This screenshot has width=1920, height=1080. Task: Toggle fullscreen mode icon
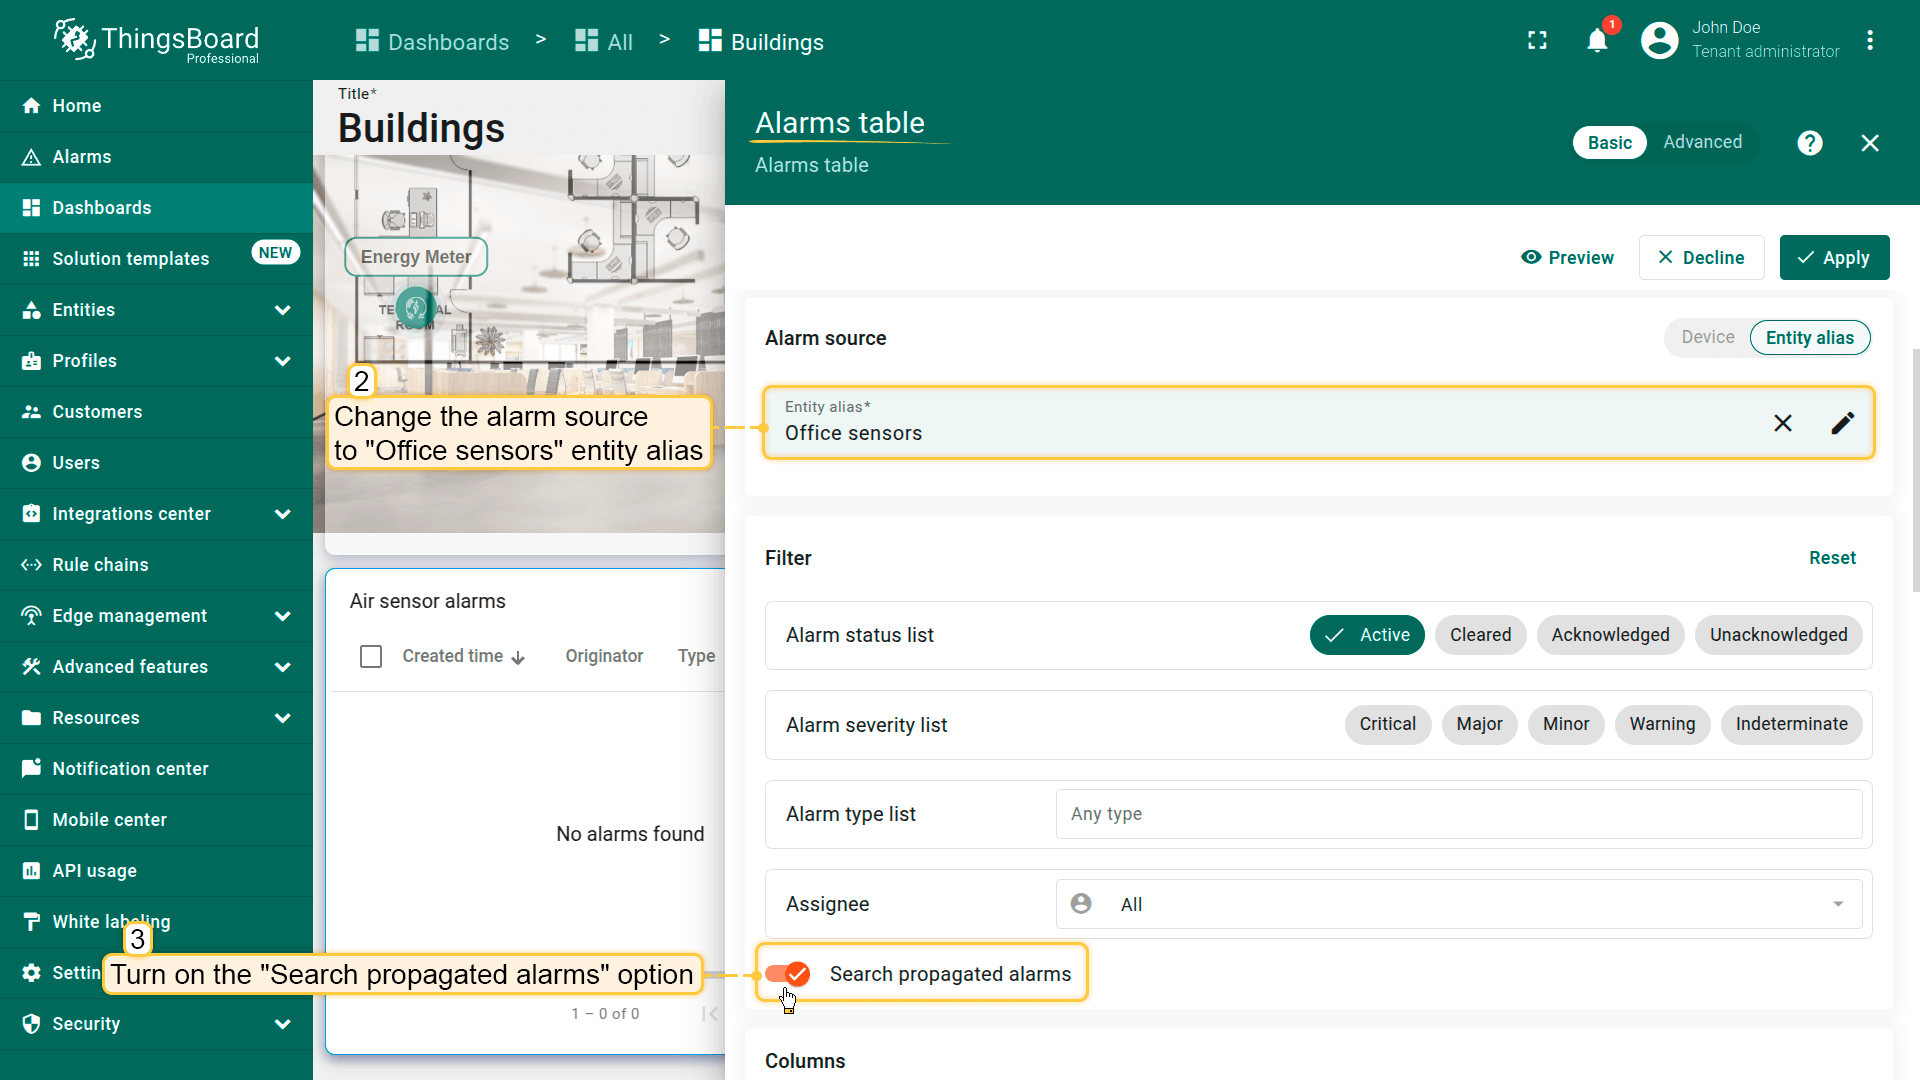[1537, 41]
